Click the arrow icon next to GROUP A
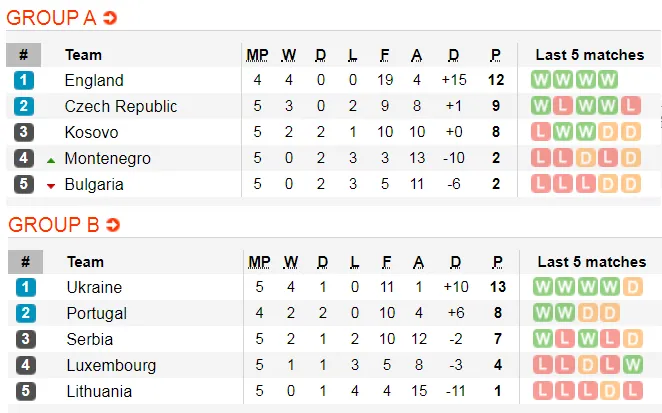The width and height of the screenshot is (662, 413). pos(110,18)
